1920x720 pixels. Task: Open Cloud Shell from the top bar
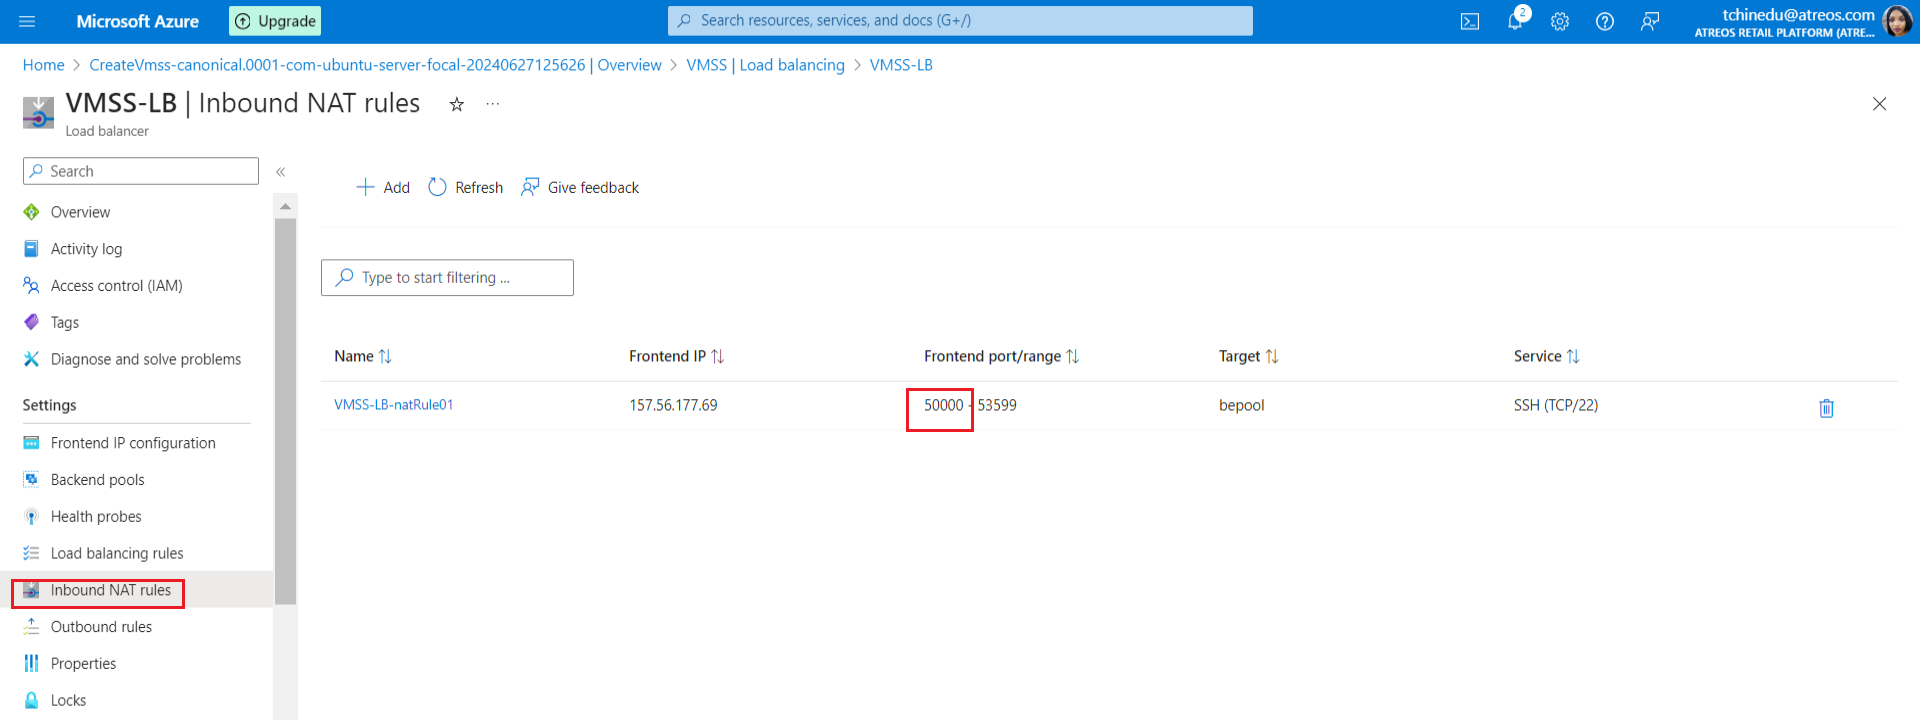coord(1470,21)
